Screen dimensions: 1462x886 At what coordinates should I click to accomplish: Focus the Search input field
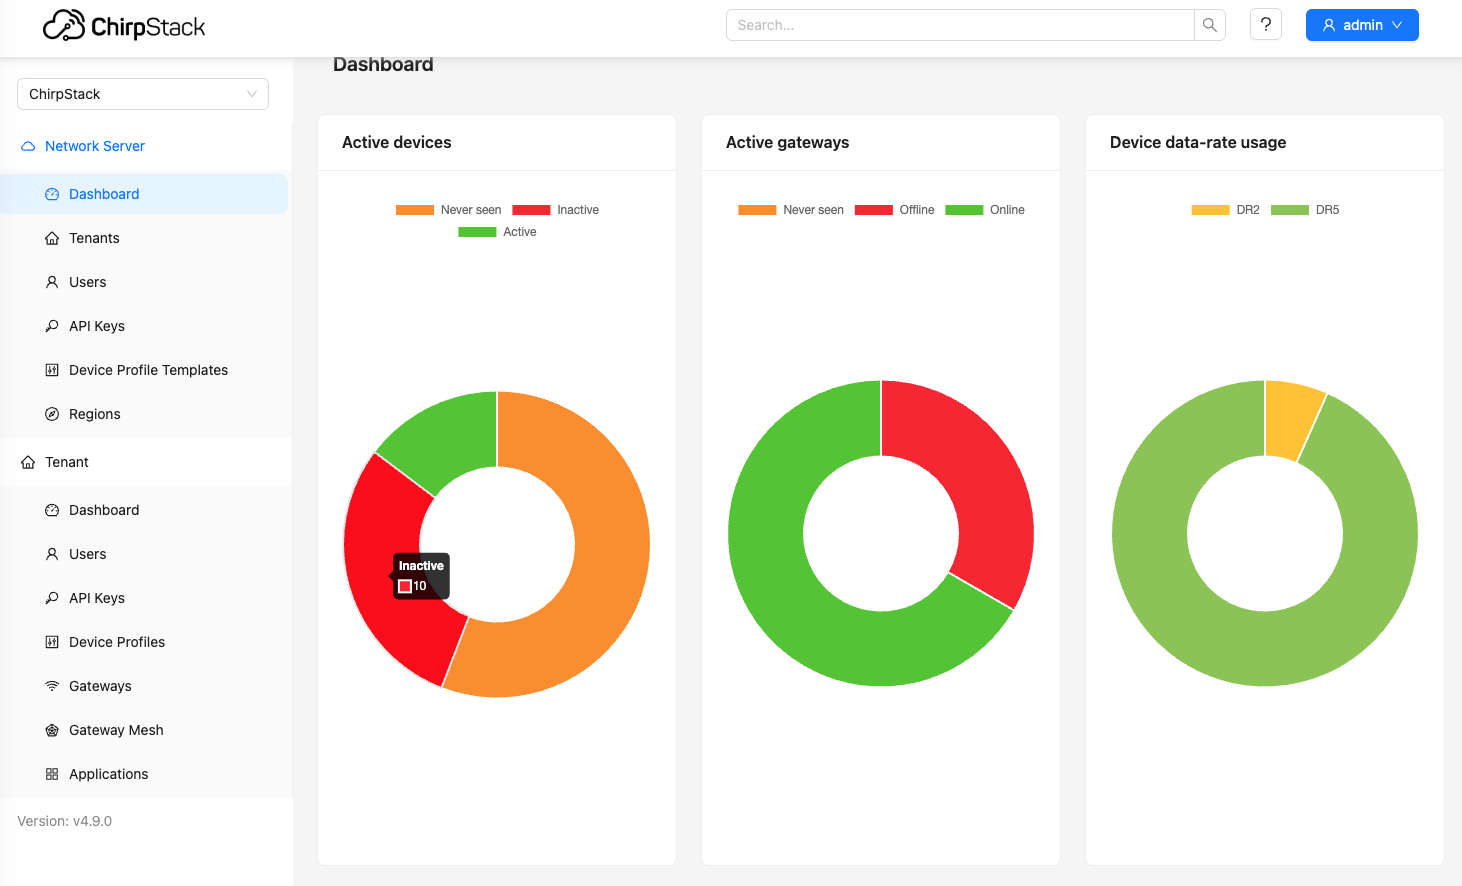tap(960, 25)
